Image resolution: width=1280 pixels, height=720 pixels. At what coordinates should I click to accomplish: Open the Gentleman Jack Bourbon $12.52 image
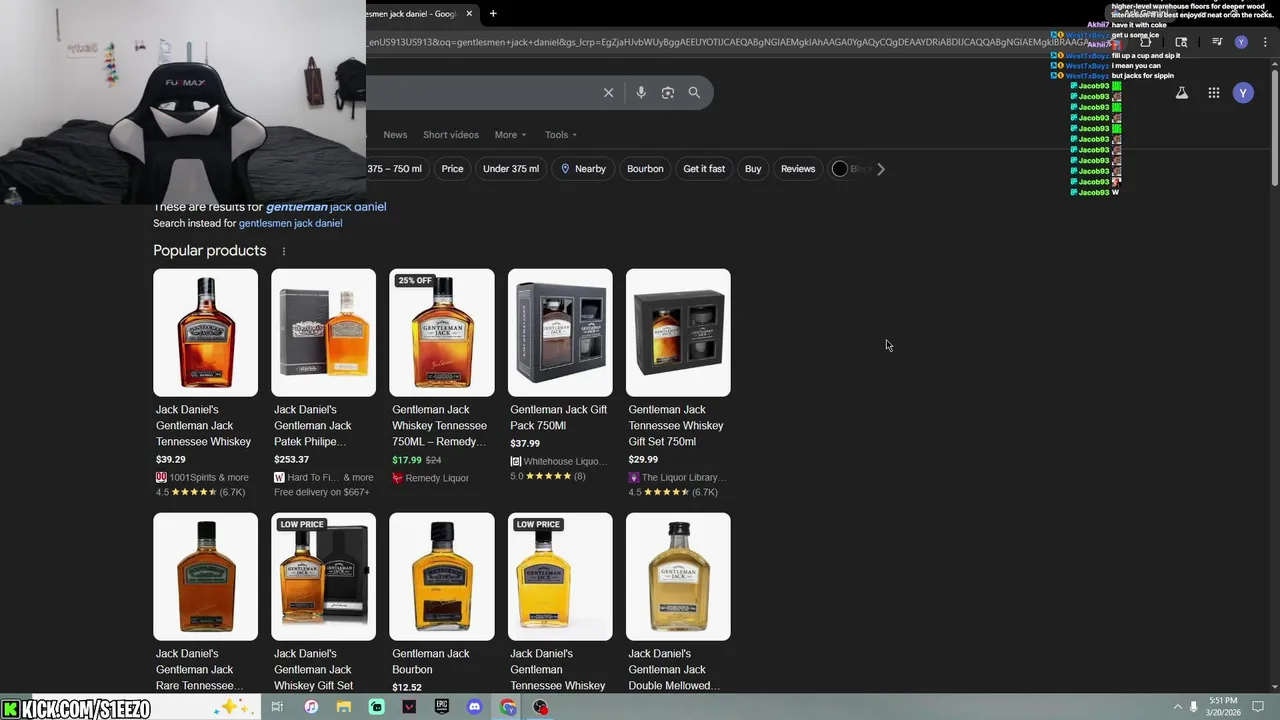441,576
